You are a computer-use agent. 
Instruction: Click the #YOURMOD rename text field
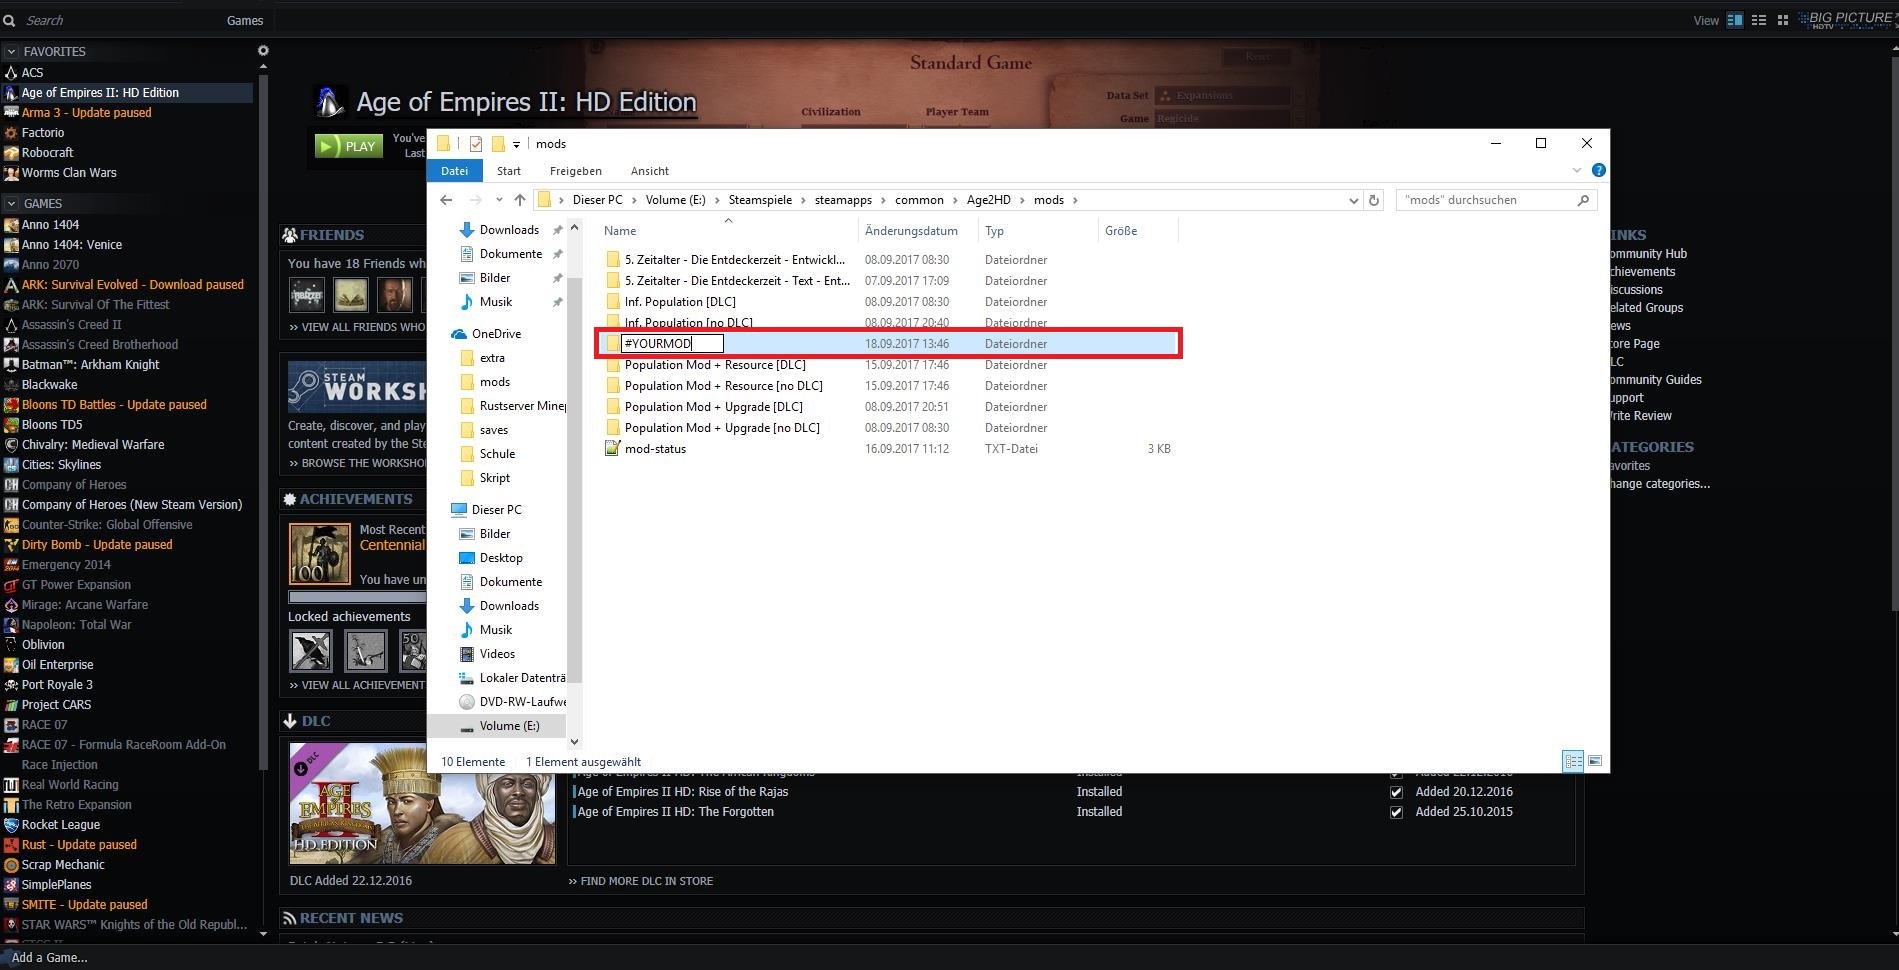click(672, 344)
